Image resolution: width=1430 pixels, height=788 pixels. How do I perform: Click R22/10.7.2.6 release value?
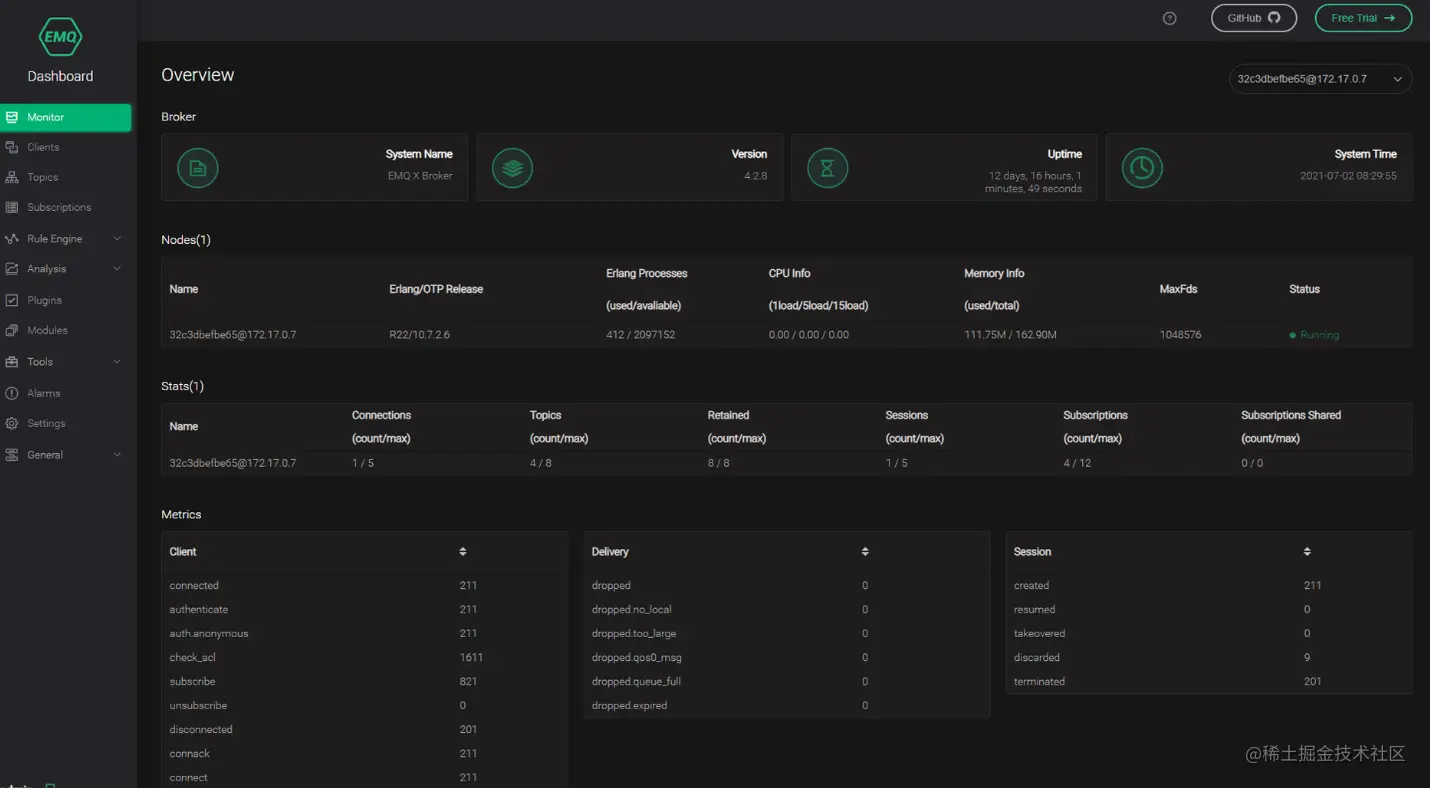[420, 335]
